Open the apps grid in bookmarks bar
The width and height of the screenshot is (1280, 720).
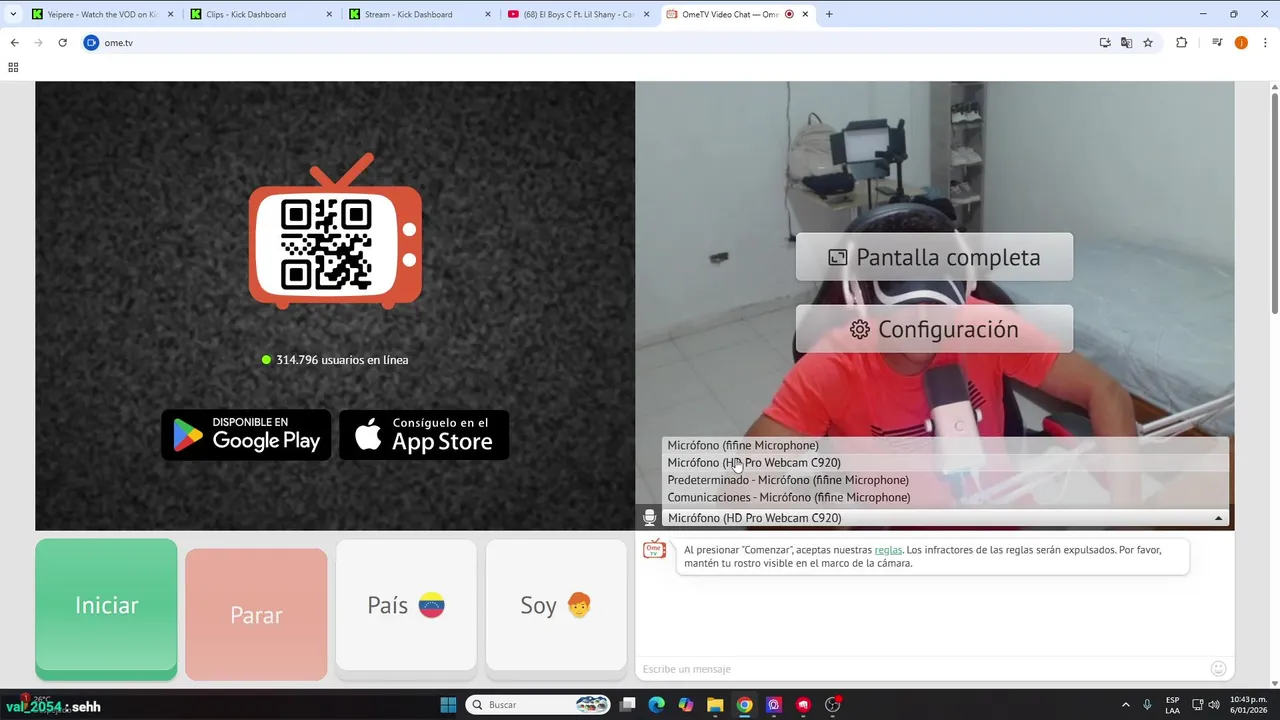(13, 67)
